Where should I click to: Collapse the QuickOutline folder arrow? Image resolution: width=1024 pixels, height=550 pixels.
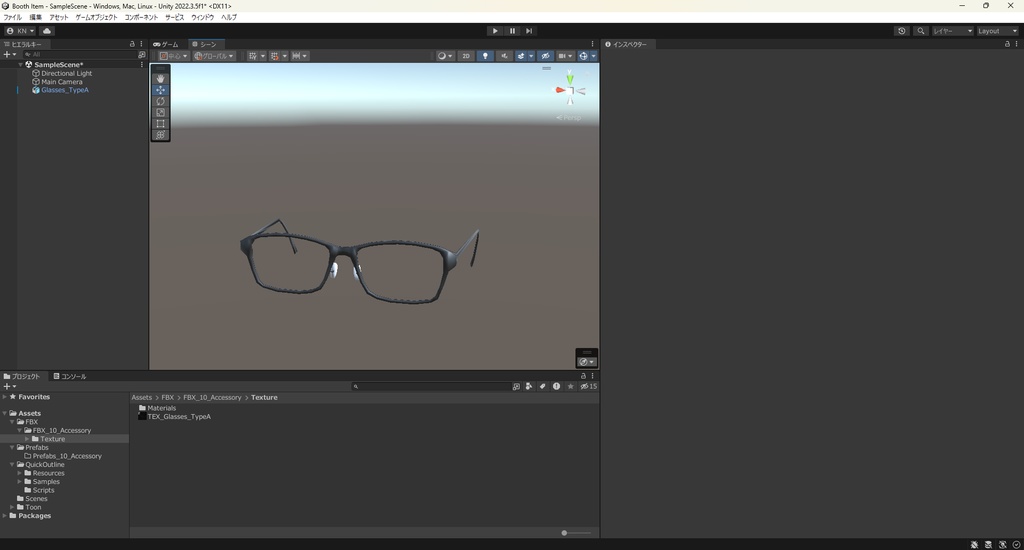tap(12, 464)
